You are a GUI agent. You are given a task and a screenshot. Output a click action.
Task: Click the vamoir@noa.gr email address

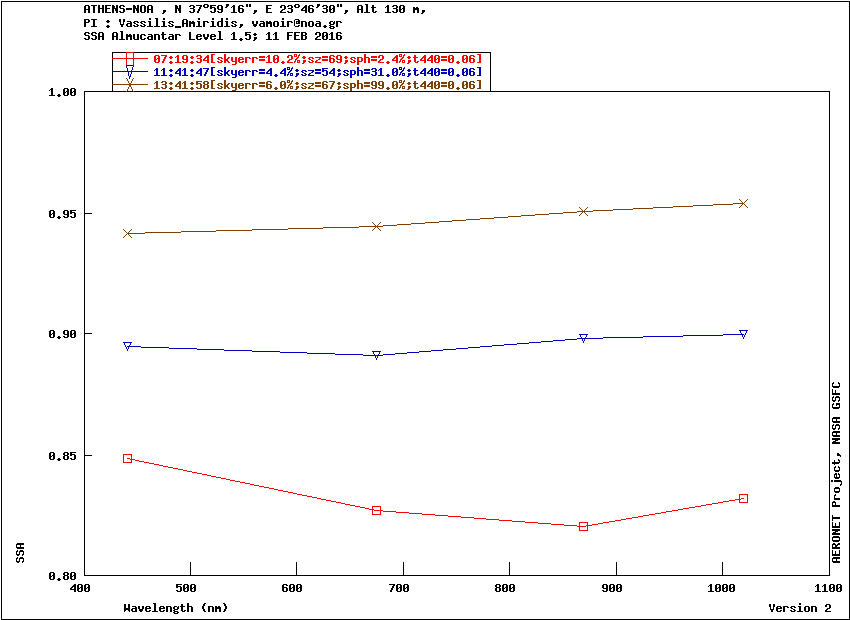point(297,23)
